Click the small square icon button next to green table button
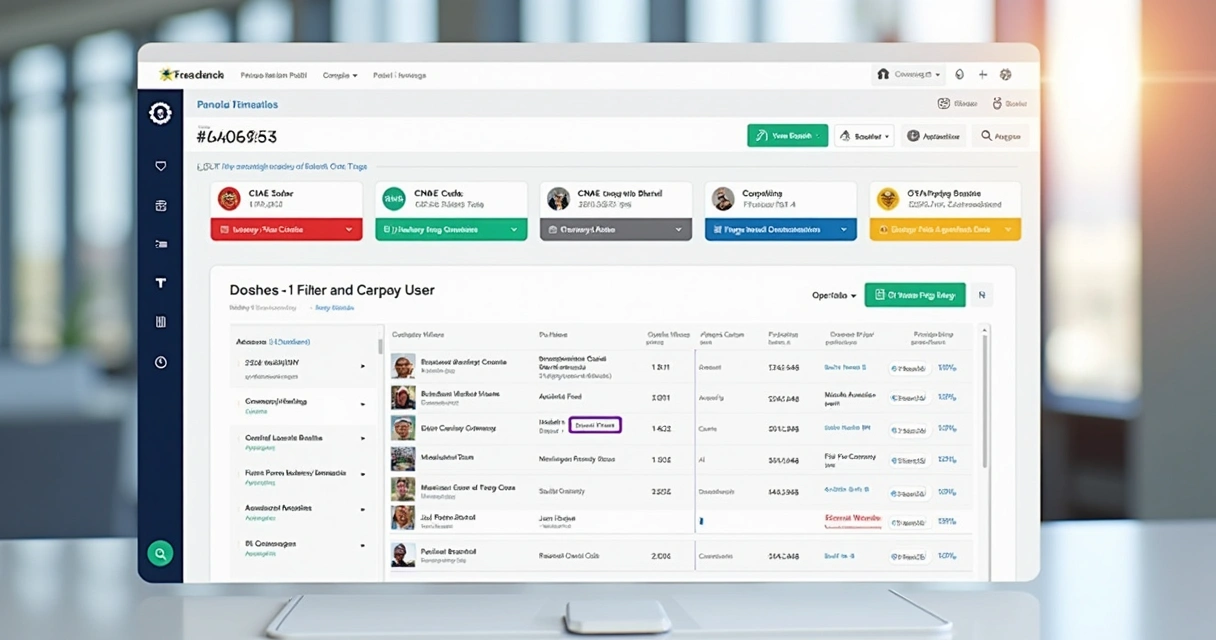The height and width of the screenshot is (640, 1216). 981,295
